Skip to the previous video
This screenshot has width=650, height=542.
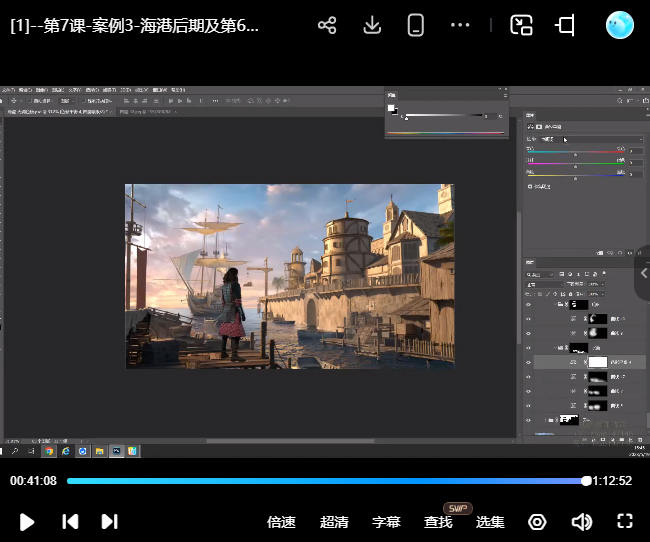[x=70, y=521]
